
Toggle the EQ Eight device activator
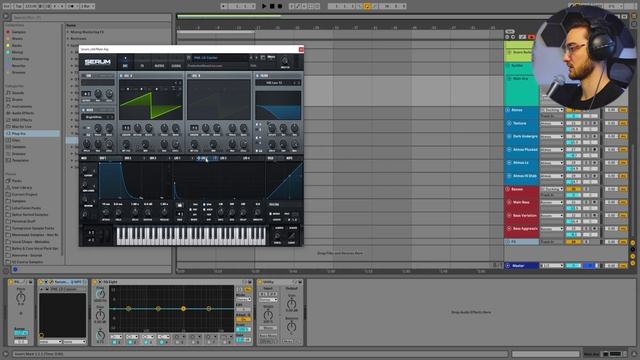tap(95, 282)
